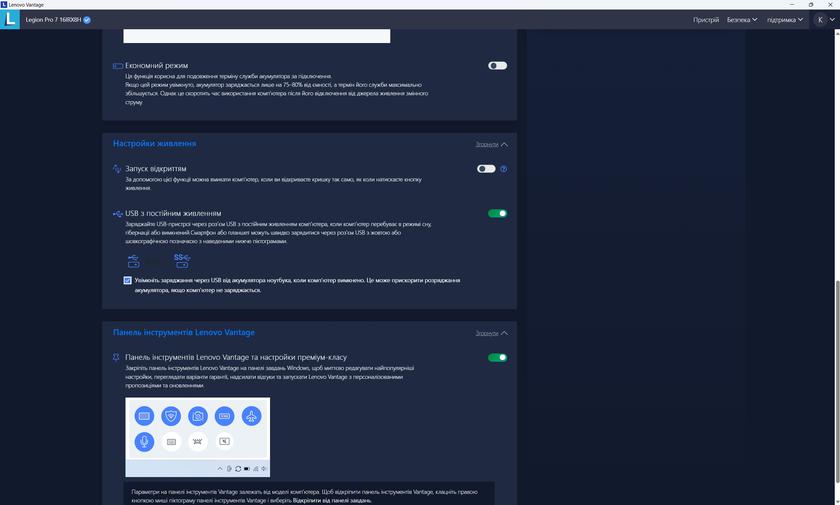Click the help question mark beside Запуск відкриттям
Viewport: 840px width, 505px height.
(503, 169)
